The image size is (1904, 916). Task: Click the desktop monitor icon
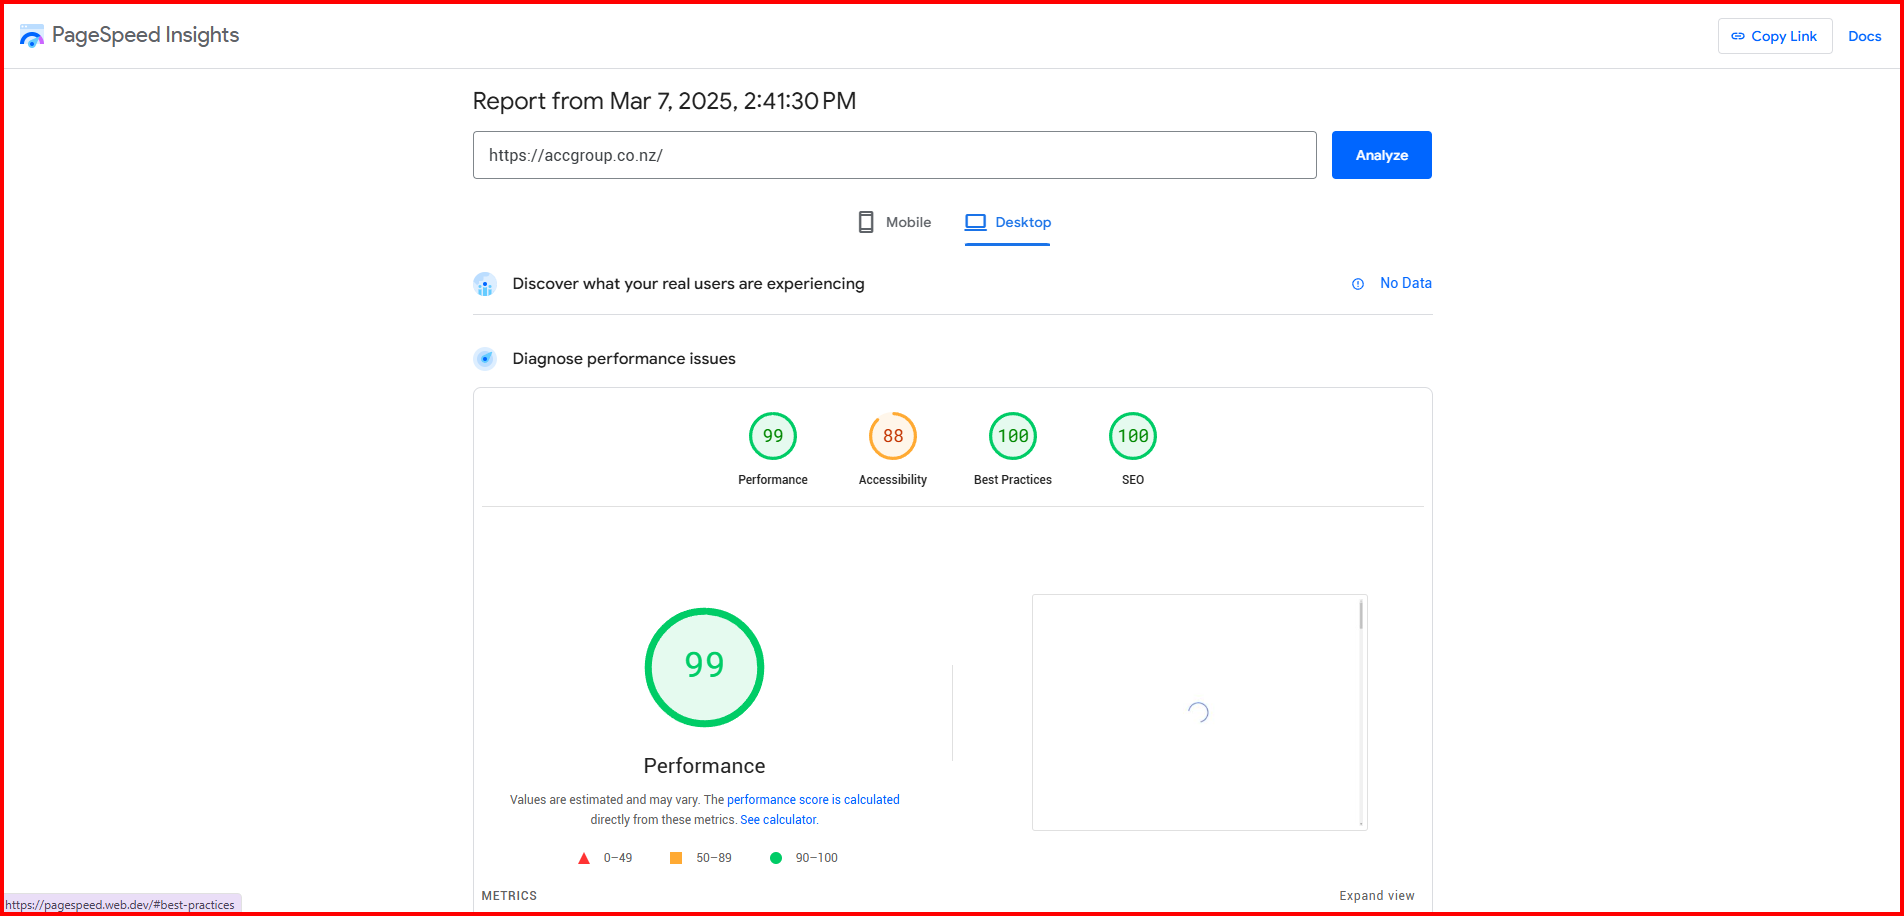point(975,222)
